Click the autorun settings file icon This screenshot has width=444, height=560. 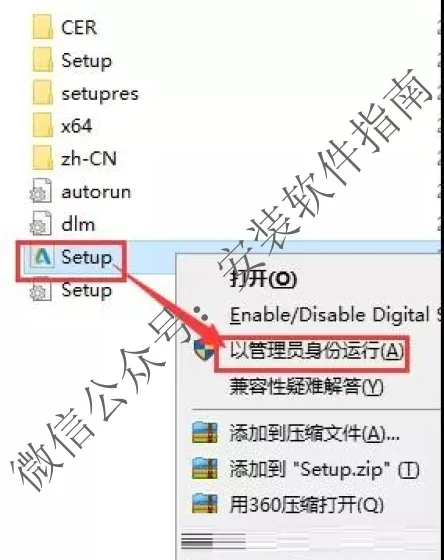[x=41, y=191]
